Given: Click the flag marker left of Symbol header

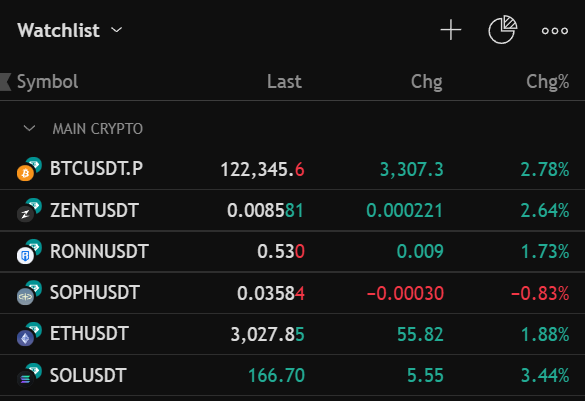Looking at the screenshot, I should click(x=6, y=82).
